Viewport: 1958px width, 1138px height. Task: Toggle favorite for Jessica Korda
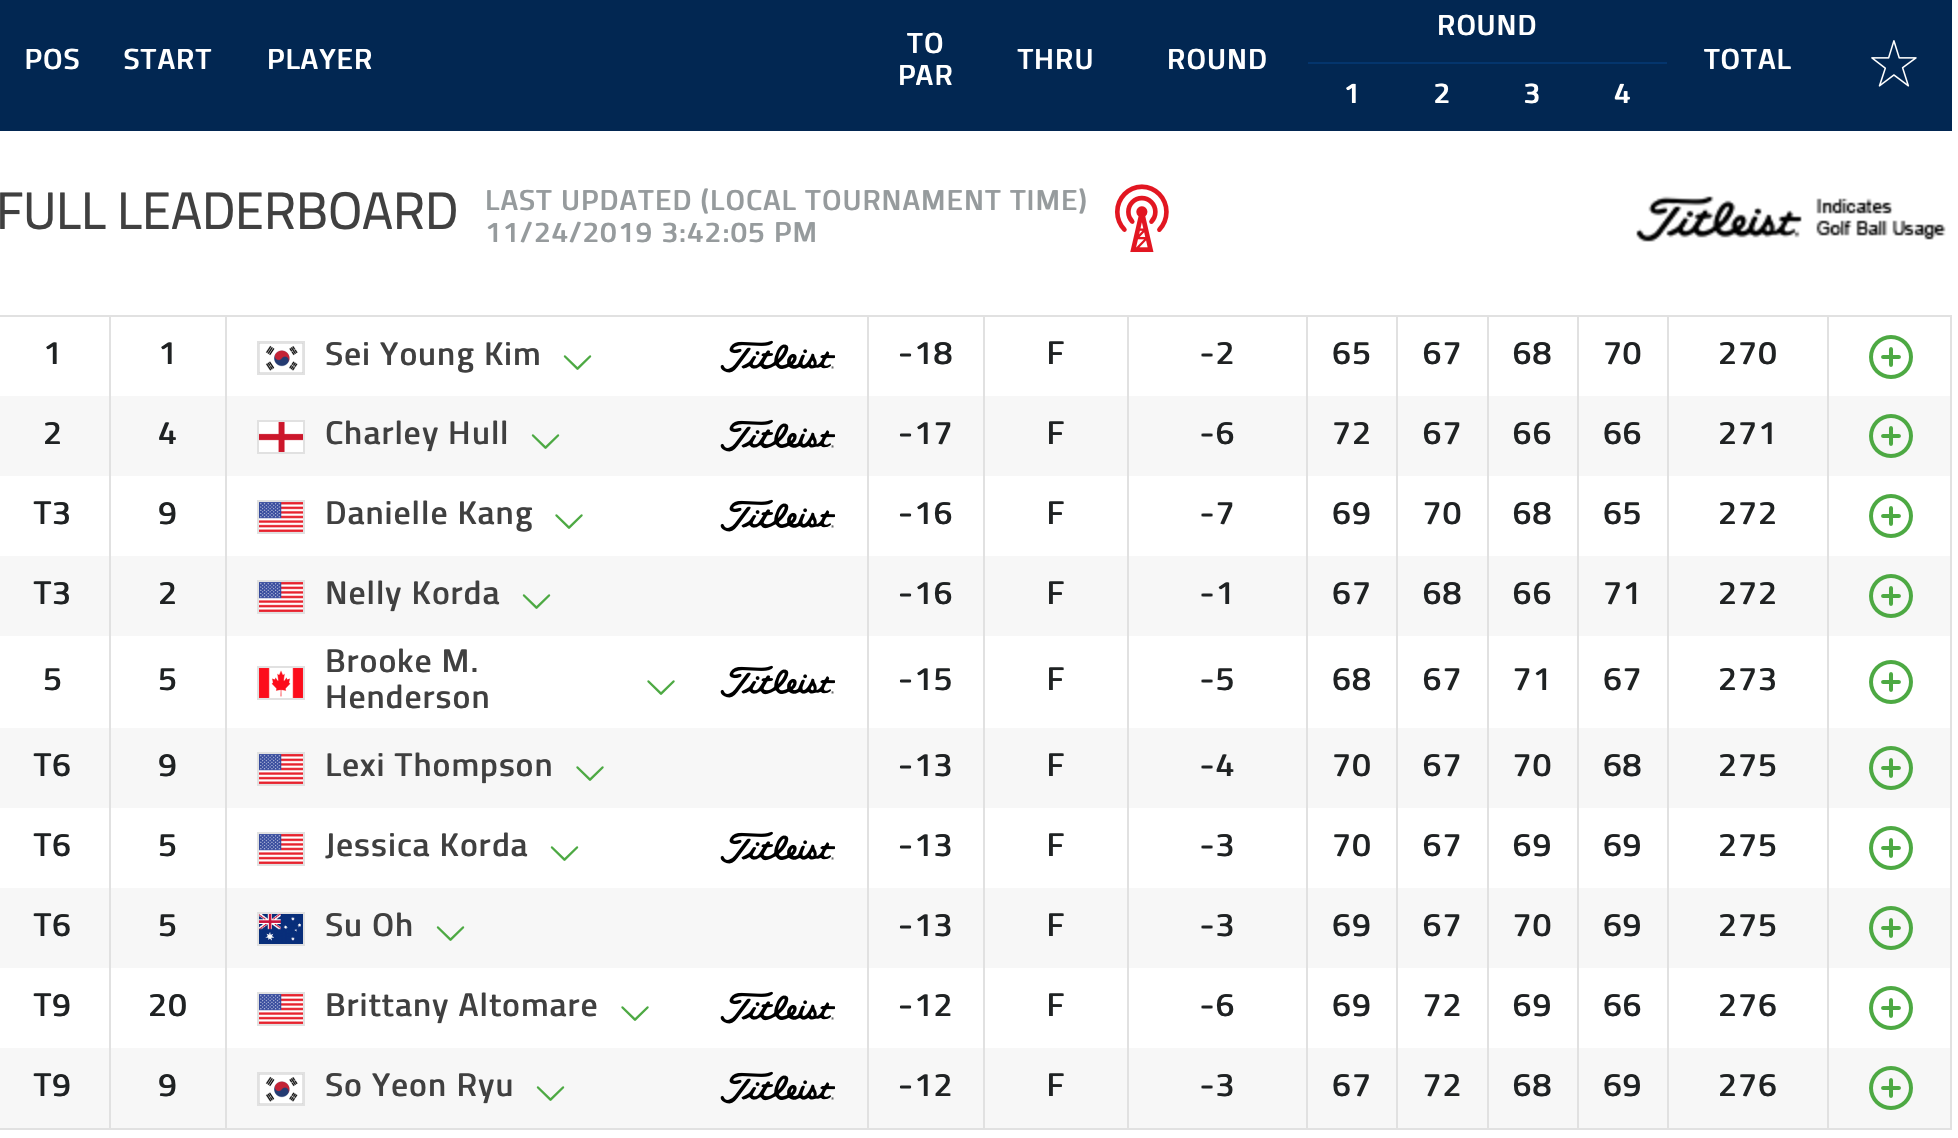(x=1890, y=848)
